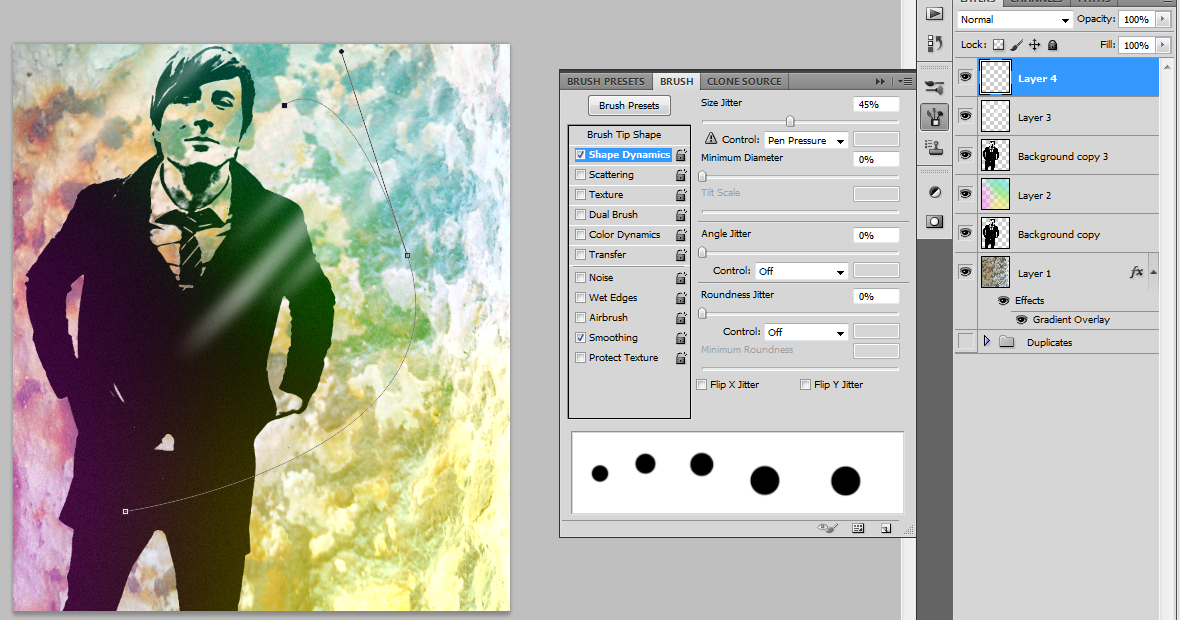Open the Fill slider arrow

[1163, 45]
